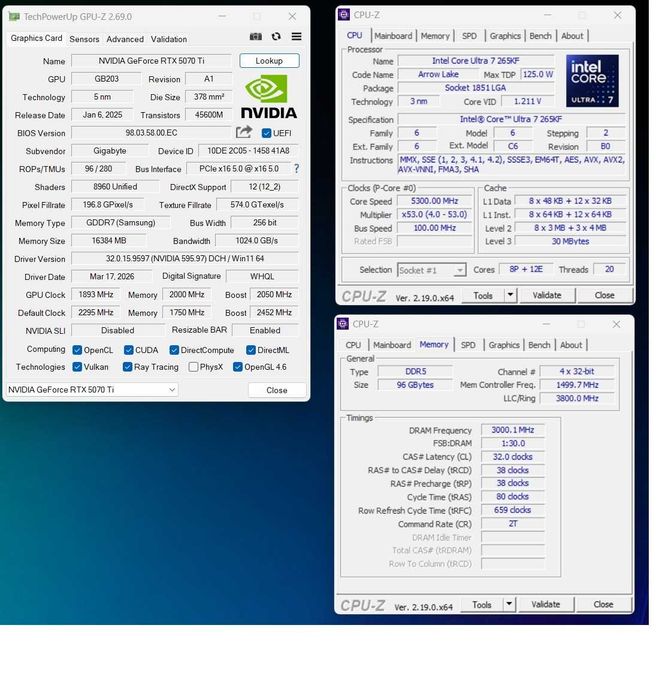Viewport: 659px width, 700px height.
Task: Click the GPU name field NVIDIA GeForce RTX 5070 Ti
Action: [x=151, y=61]
